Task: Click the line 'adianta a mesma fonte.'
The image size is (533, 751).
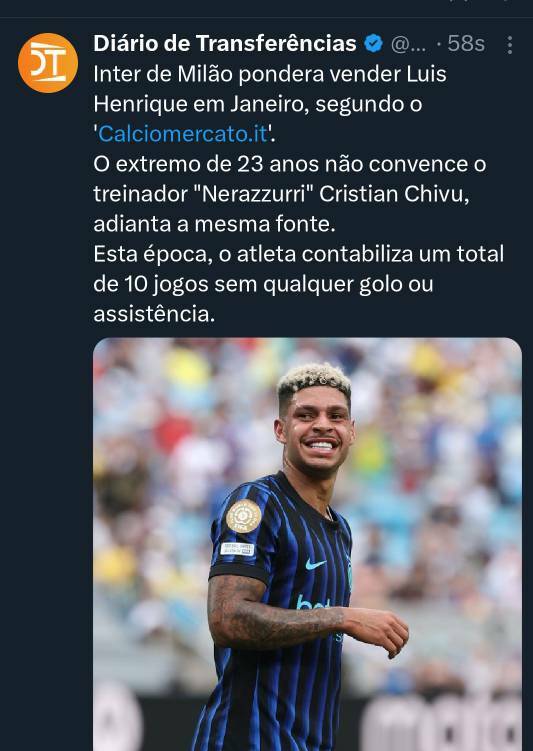Action: (214, 224)
